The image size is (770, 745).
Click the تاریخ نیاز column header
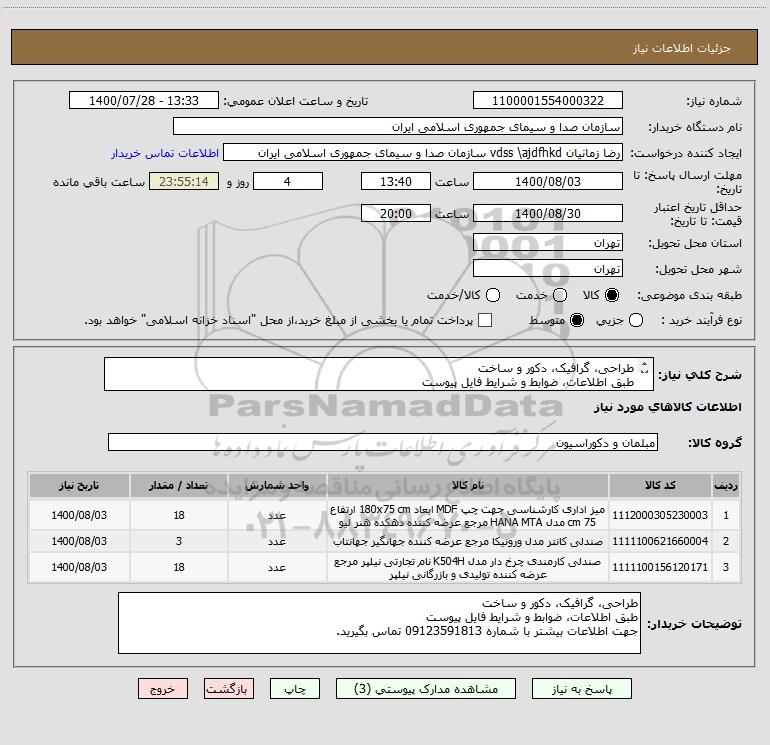click(x=79, y=486)
